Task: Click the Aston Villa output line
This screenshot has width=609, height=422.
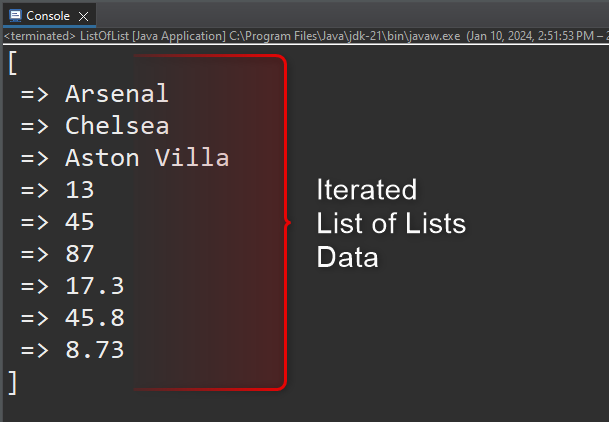Action: point(125,158)
